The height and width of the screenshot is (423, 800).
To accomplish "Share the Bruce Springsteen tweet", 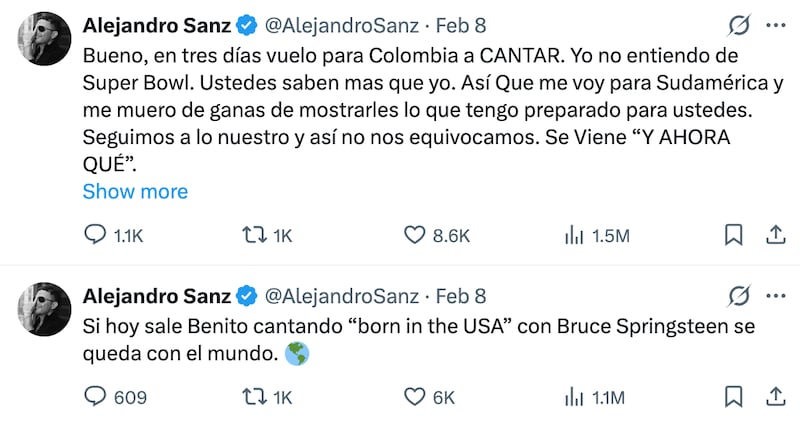I will pyautogui.click(x=774, y=397).
